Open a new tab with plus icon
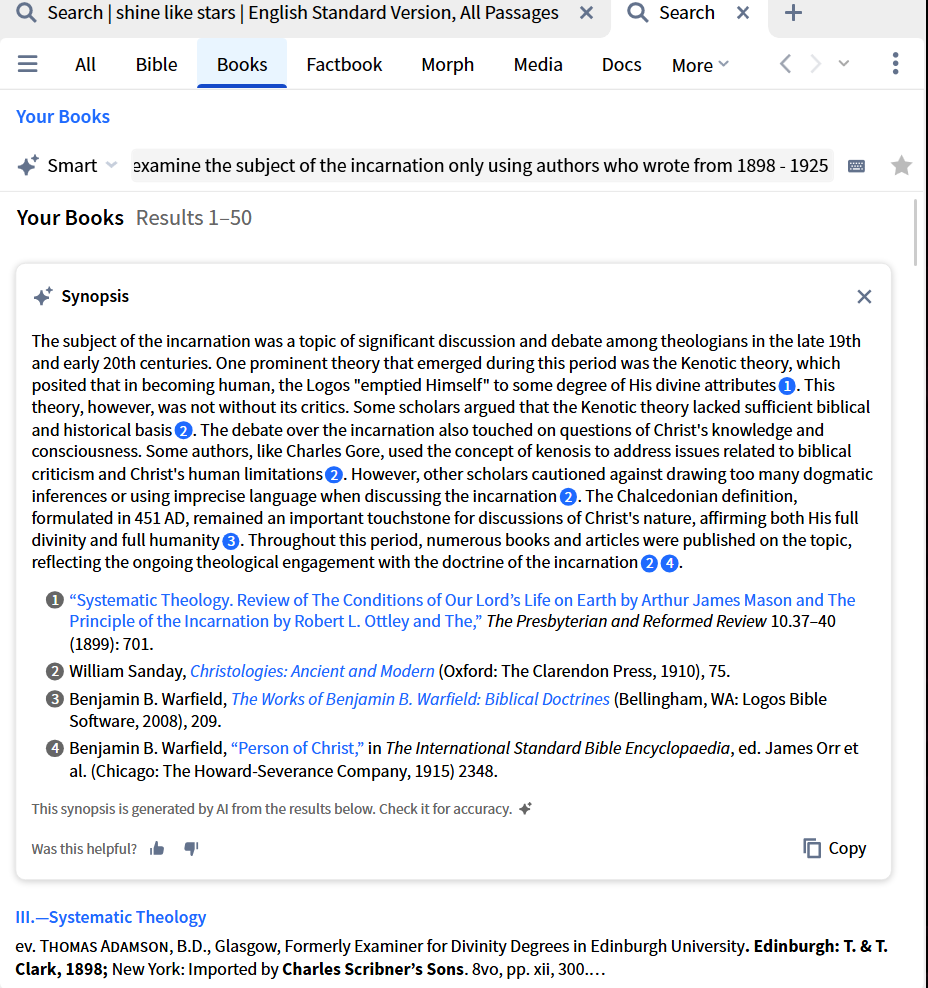The height and width of the screenshot is (988, 928). pos(793,13)
